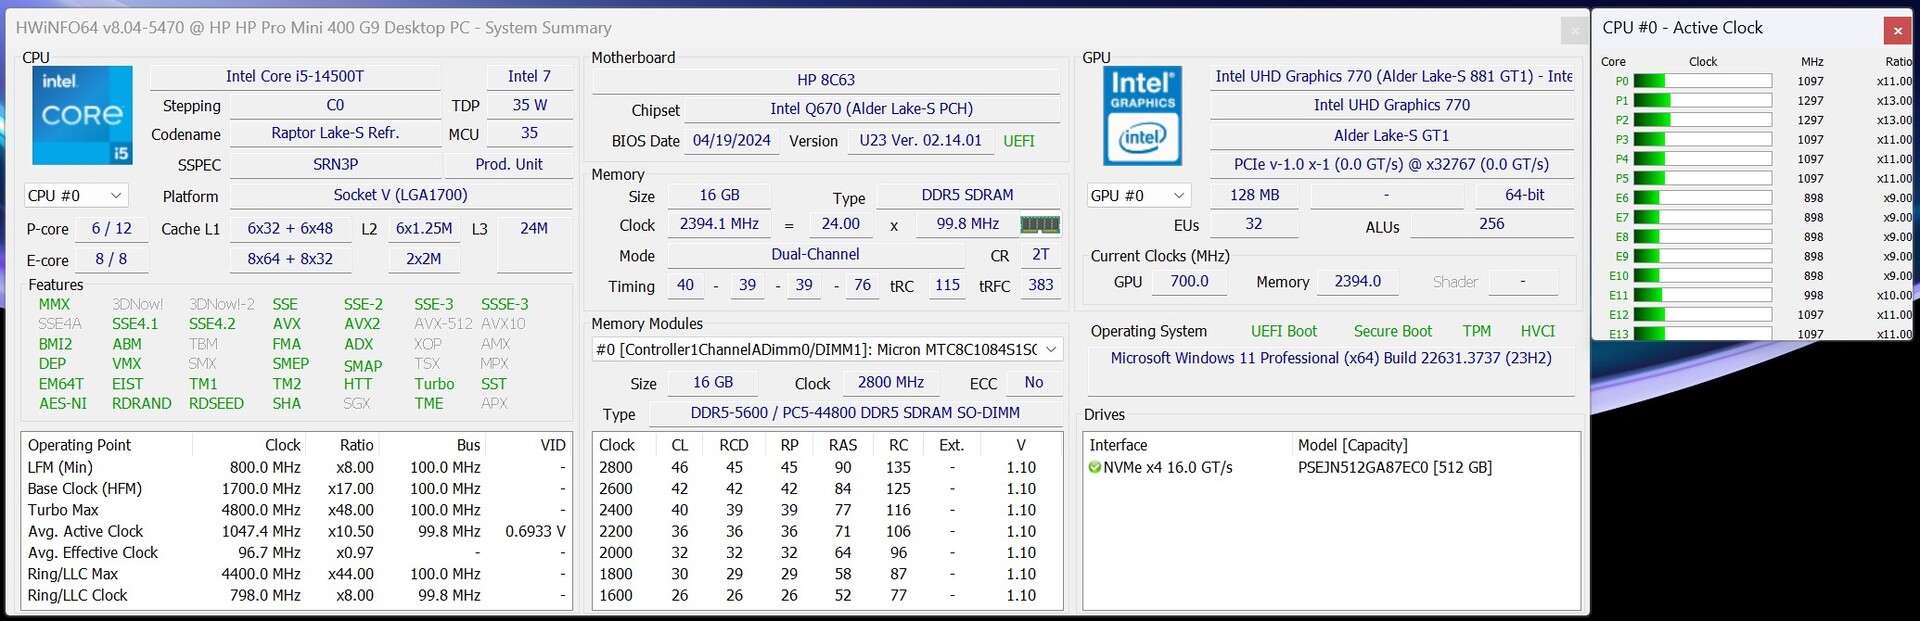Click the memory module icon beside 99.8 MHz
This screenshot has height=621, width=1920.
[x=1040, y=225]
